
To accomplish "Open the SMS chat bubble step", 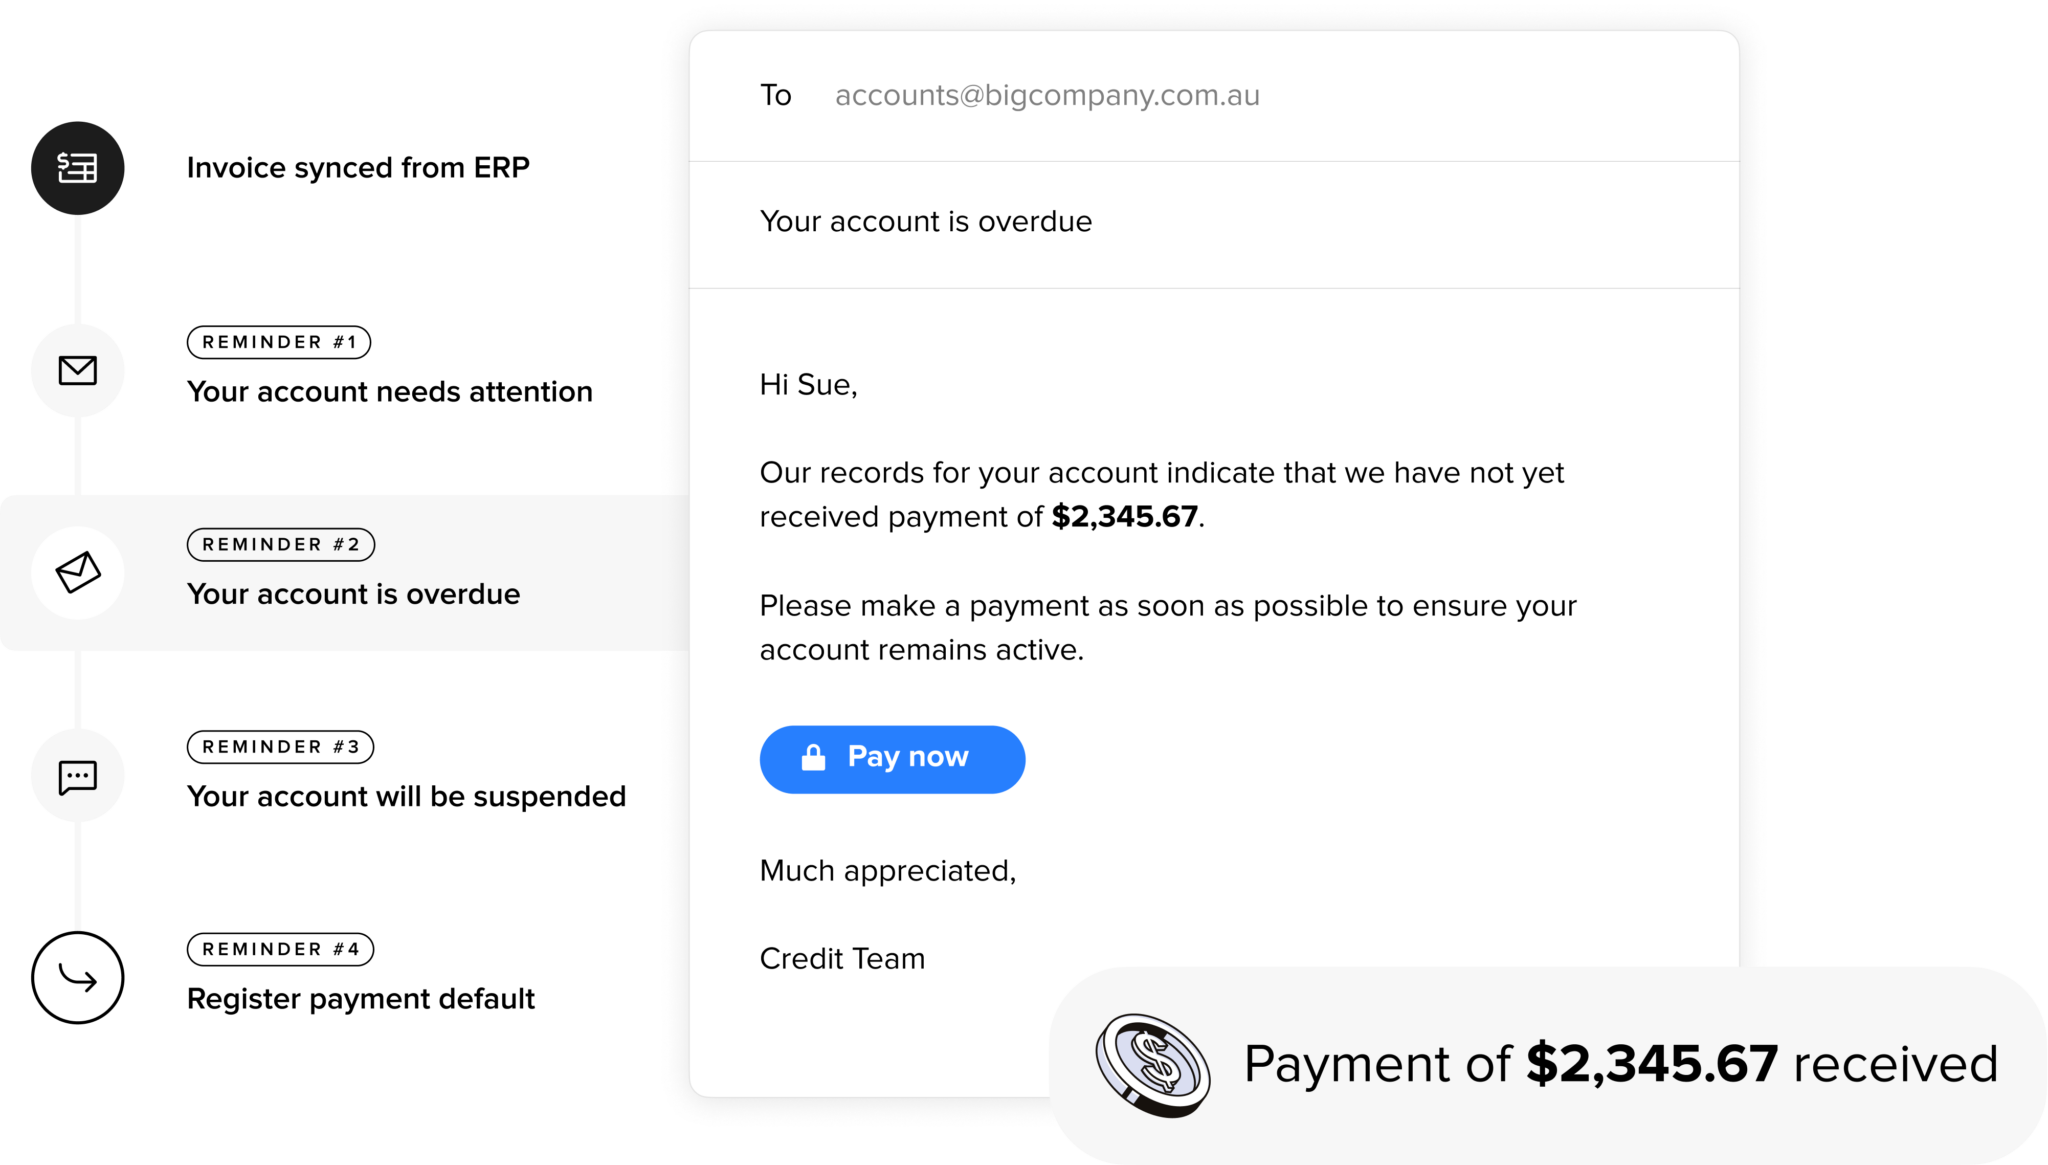I will click(78, 776).
